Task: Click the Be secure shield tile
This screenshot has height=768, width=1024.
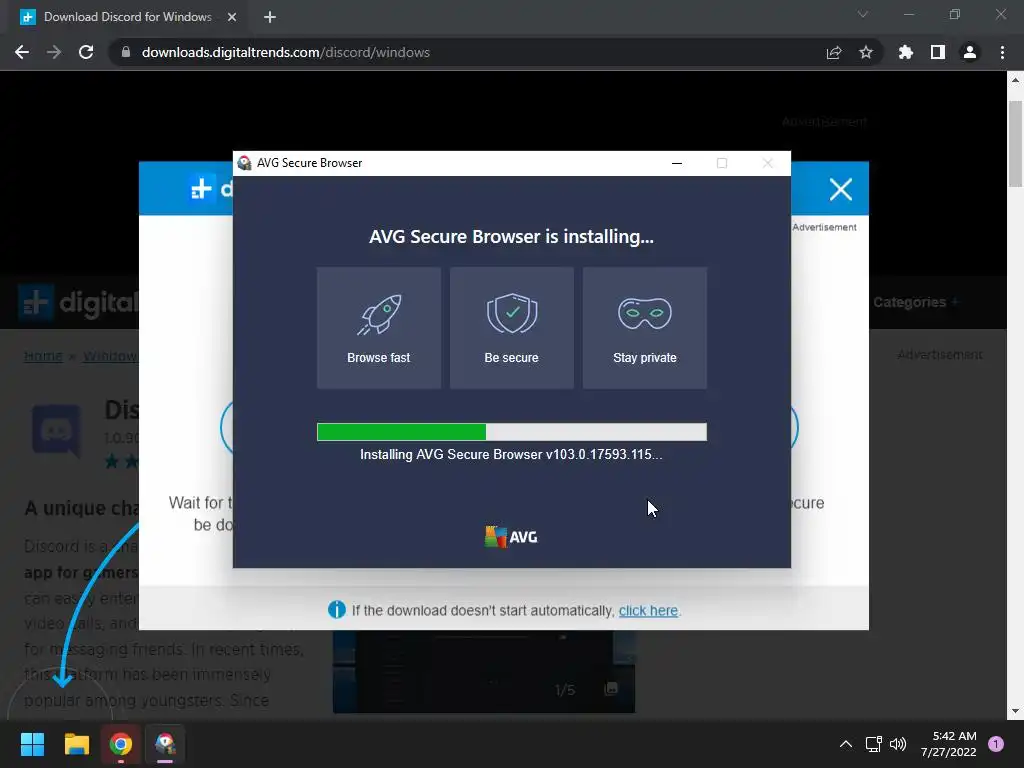Action: pos(511,328)
